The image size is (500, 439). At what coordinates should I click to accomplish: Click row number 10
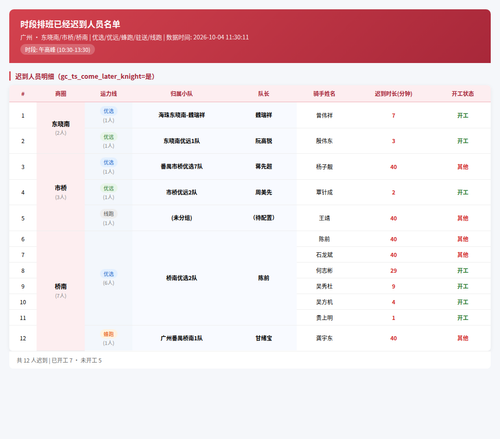point(23,302)
